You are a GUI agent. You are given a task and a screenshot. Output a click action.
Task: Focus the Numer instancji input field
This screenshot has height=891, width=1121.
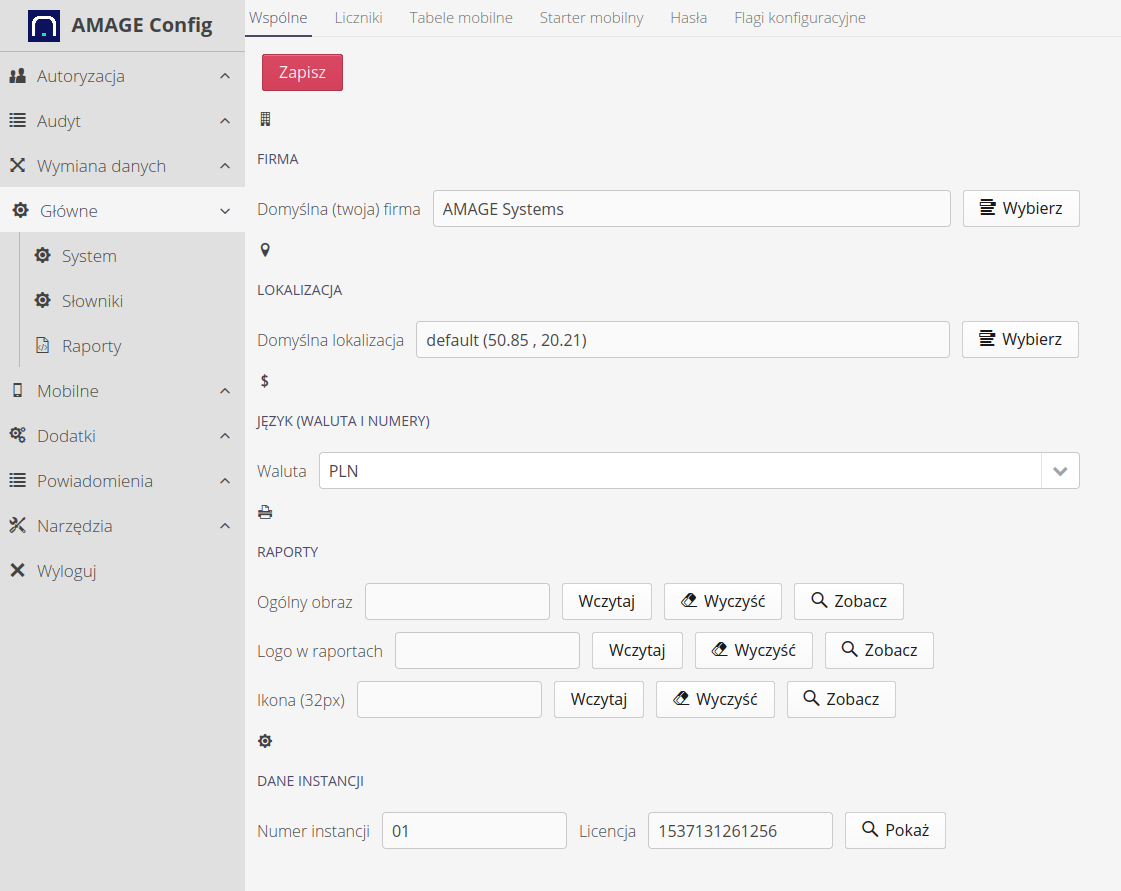click(474, 830)
